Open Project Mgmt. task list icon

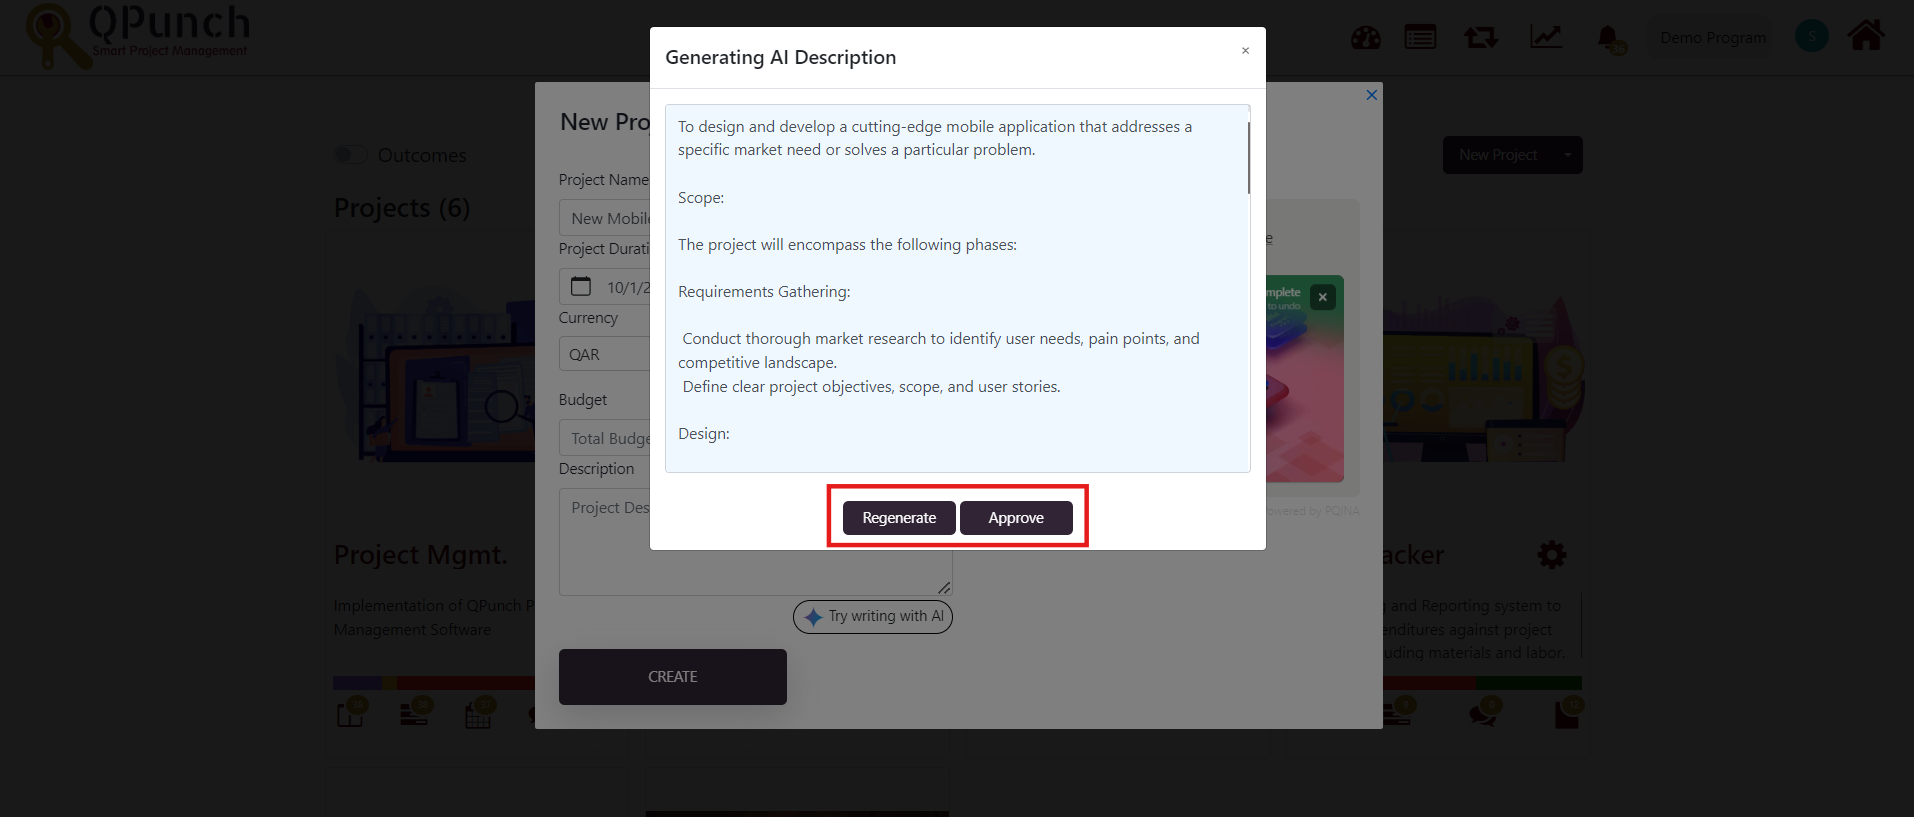(416, 712)
